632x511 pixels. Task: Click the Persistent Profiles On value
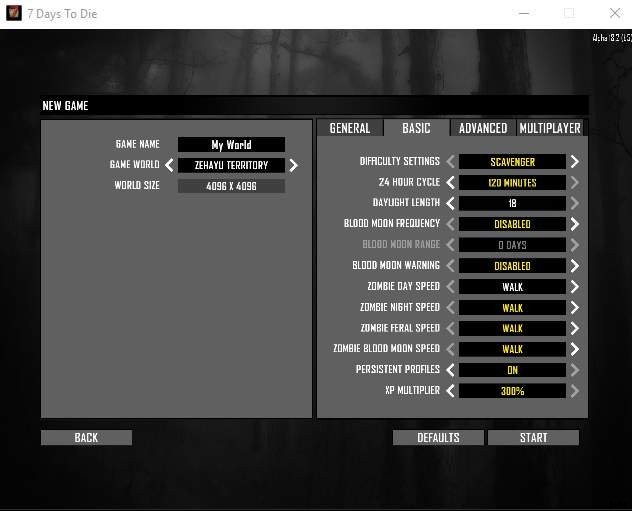click(x=512, y=370)
